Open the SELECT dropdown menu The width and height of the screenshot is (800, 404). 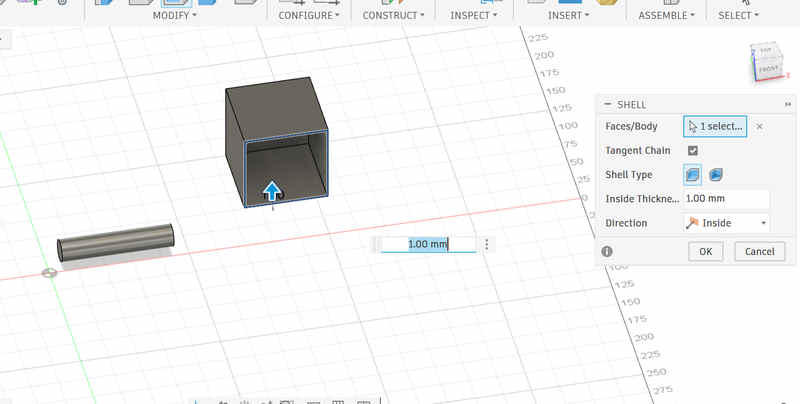(x=738, y=15)
